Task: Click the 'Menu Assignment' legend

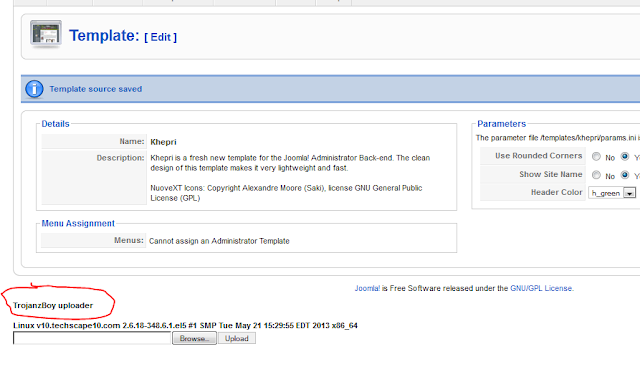Action: [x=78, y=223]
